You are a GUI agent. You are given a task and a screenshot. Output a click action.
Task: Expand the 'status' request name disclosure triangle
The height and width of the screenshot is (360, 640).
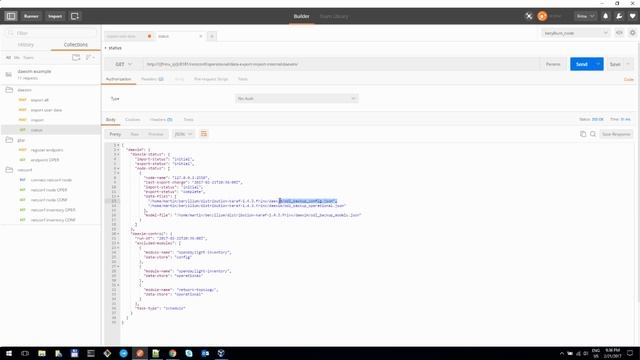[x=106, y=48]
